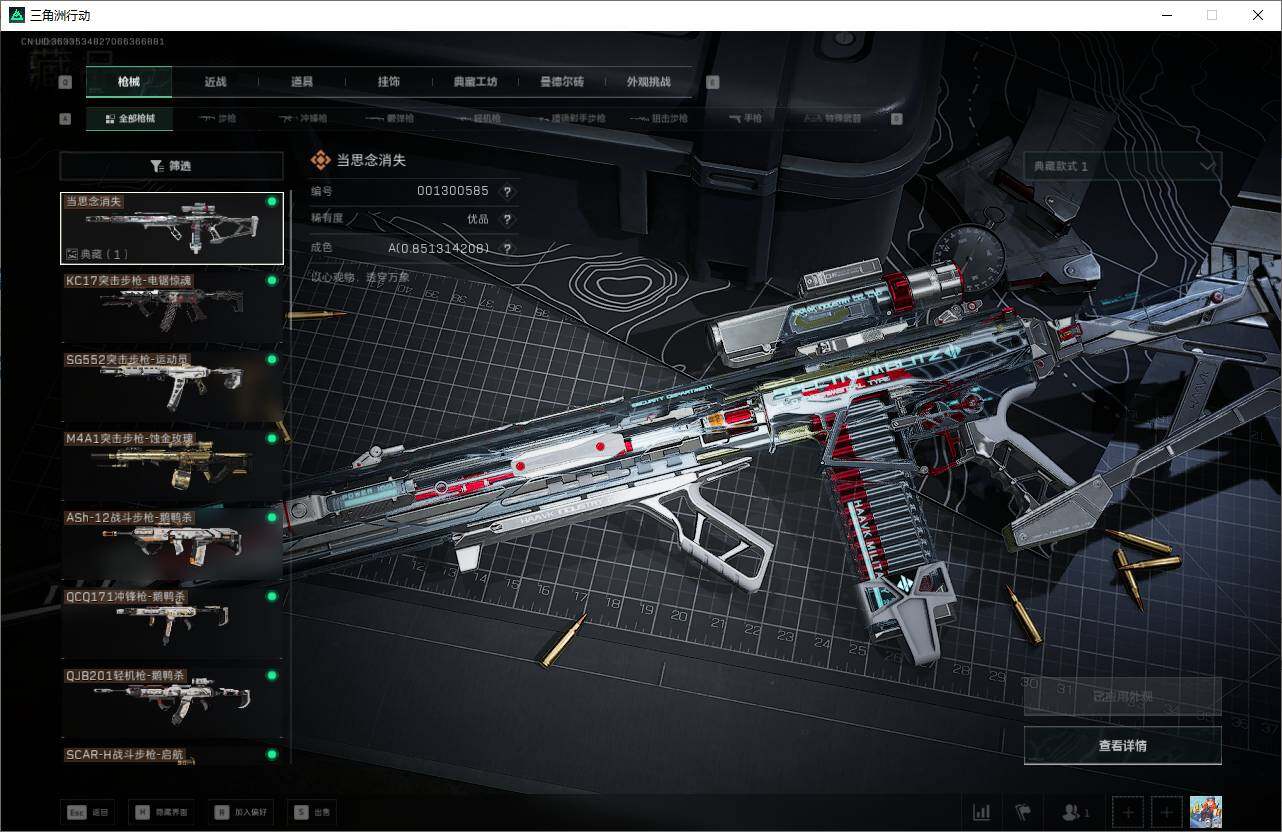Open the statistics bar-chart icon at bottom

(x=981, y=812)
